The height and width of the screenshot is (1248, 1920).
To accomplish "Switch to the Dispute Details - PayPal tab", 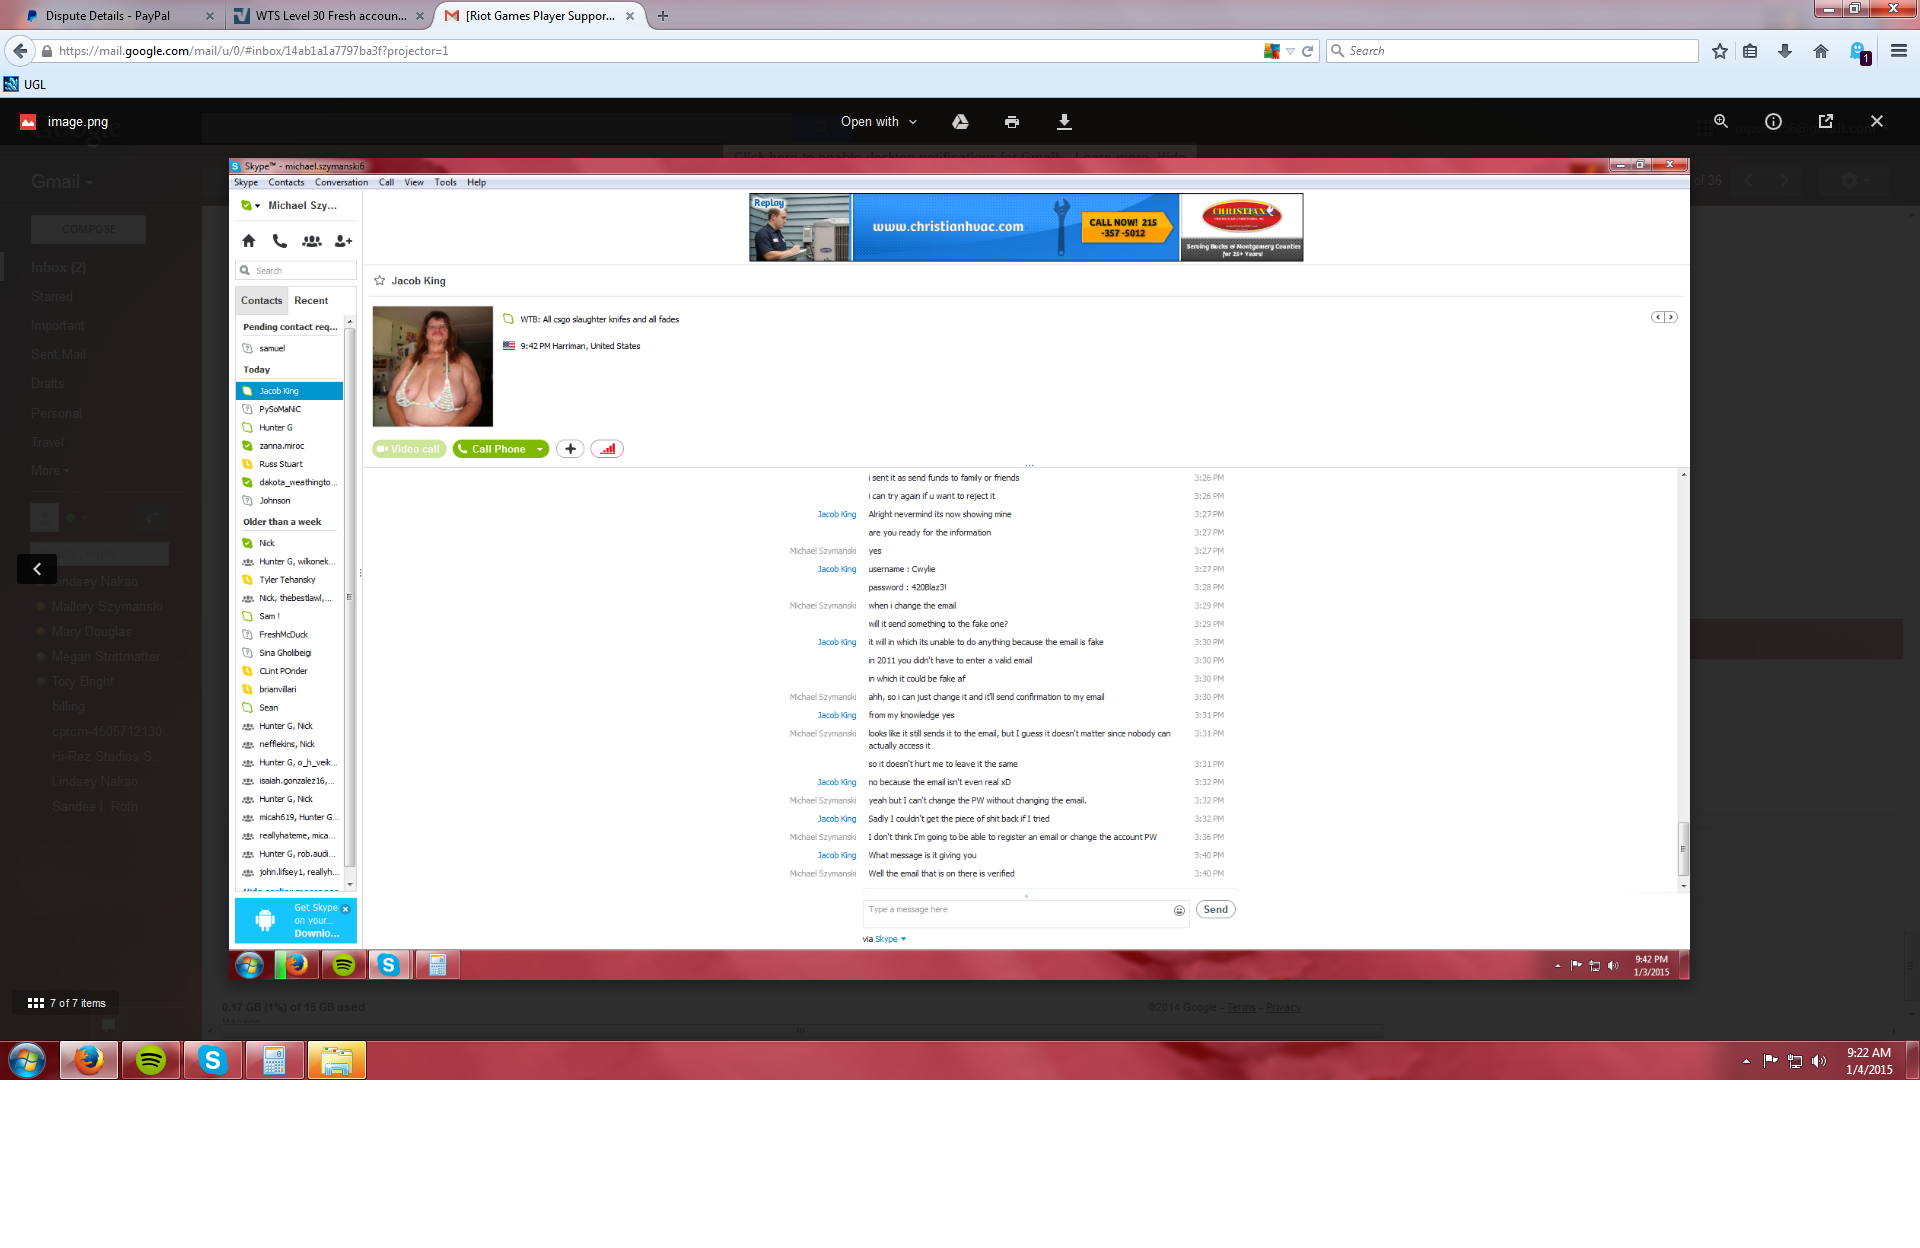I will coord(108,16).
